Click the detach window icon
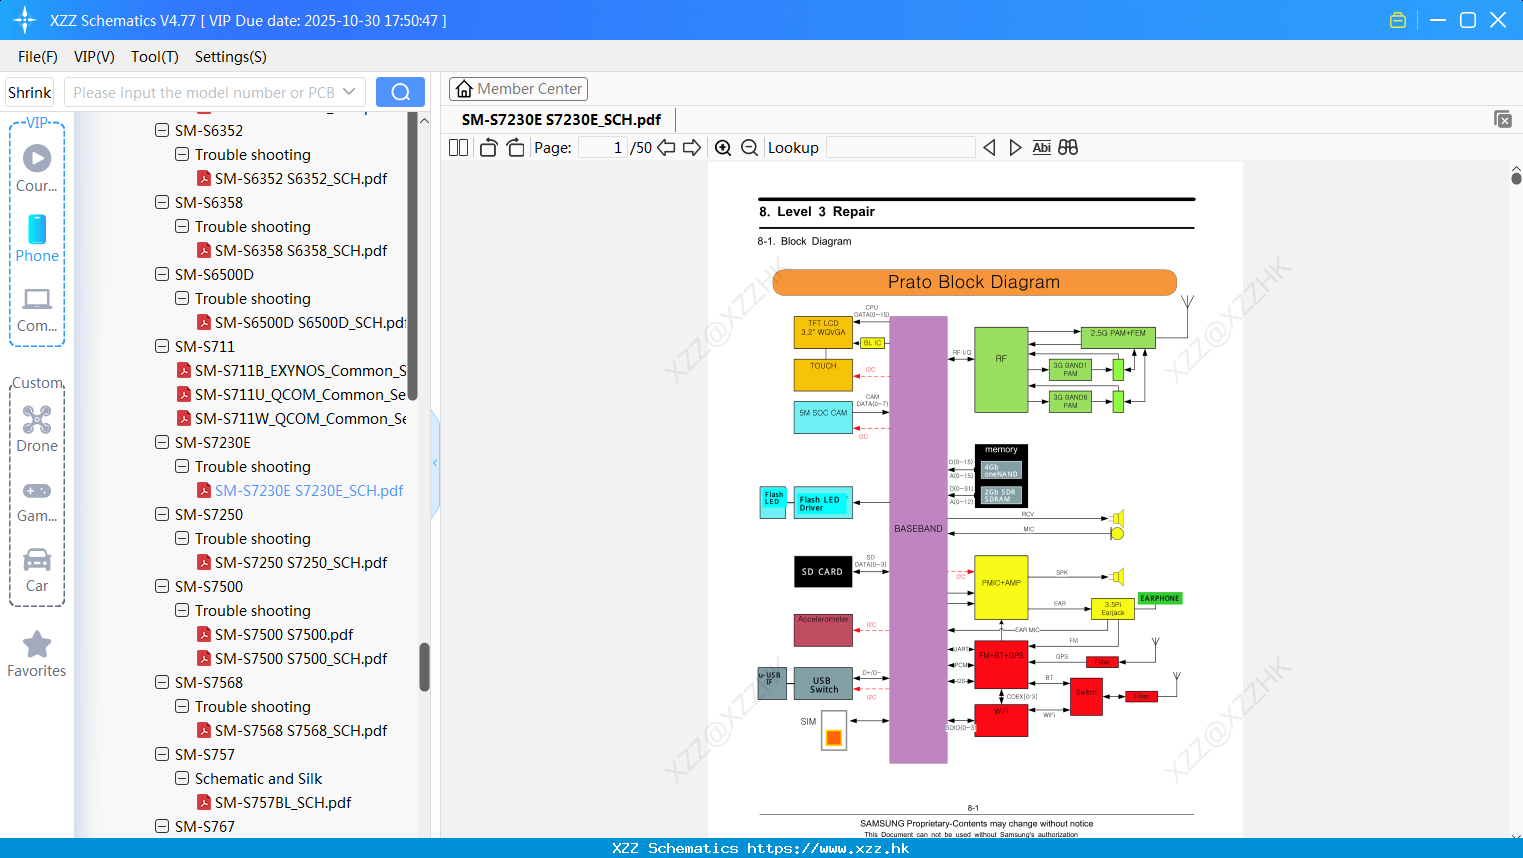 pyautogui.click(x=1503, y=119)
